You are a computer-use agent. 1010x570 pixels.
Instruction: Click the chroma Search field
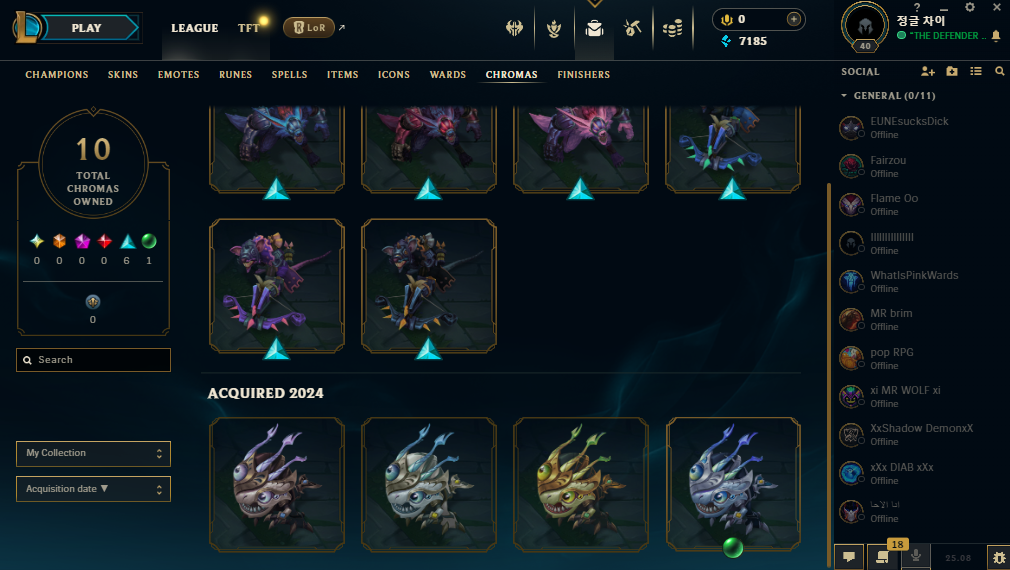(x=93, y=360)
